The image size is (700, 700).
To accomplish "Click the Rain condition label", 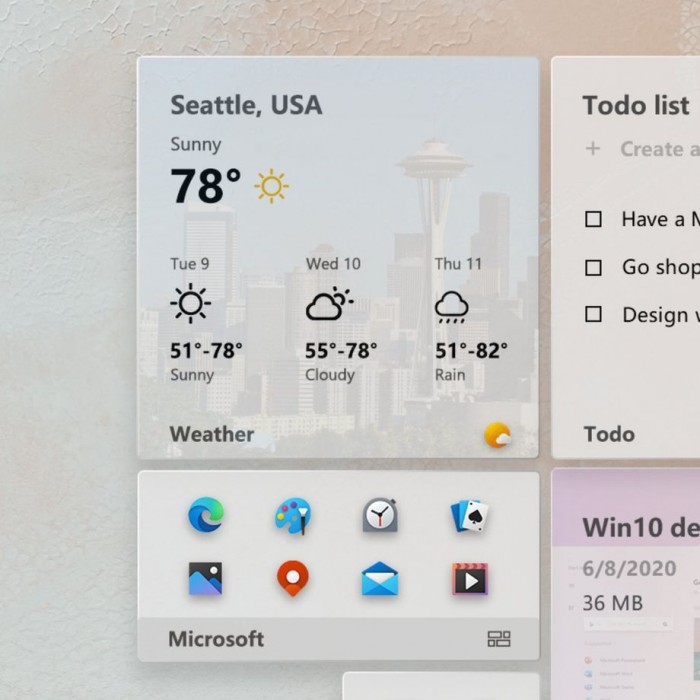I will (450, 375).
